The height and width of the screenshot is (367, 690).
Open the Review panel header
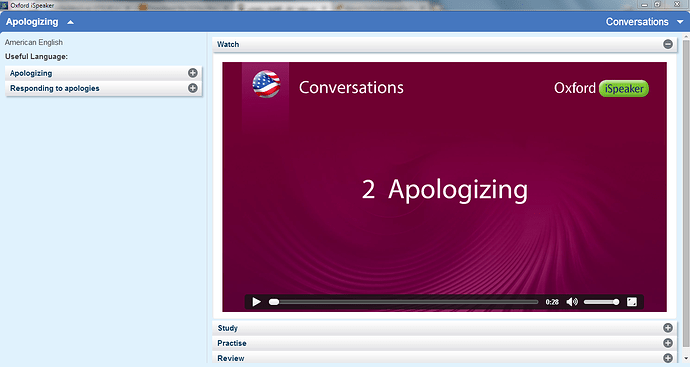click(x=445, y=358)
